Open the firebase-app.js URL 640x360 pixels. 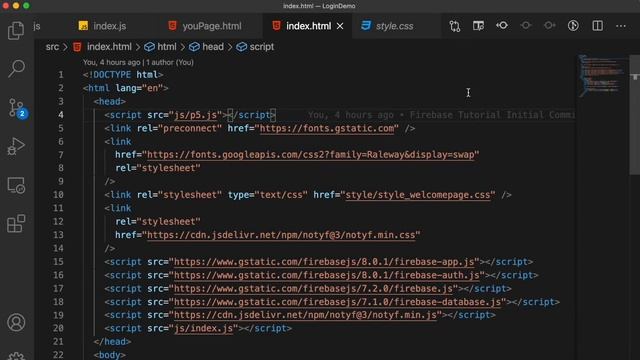click(x=324, y=262)
